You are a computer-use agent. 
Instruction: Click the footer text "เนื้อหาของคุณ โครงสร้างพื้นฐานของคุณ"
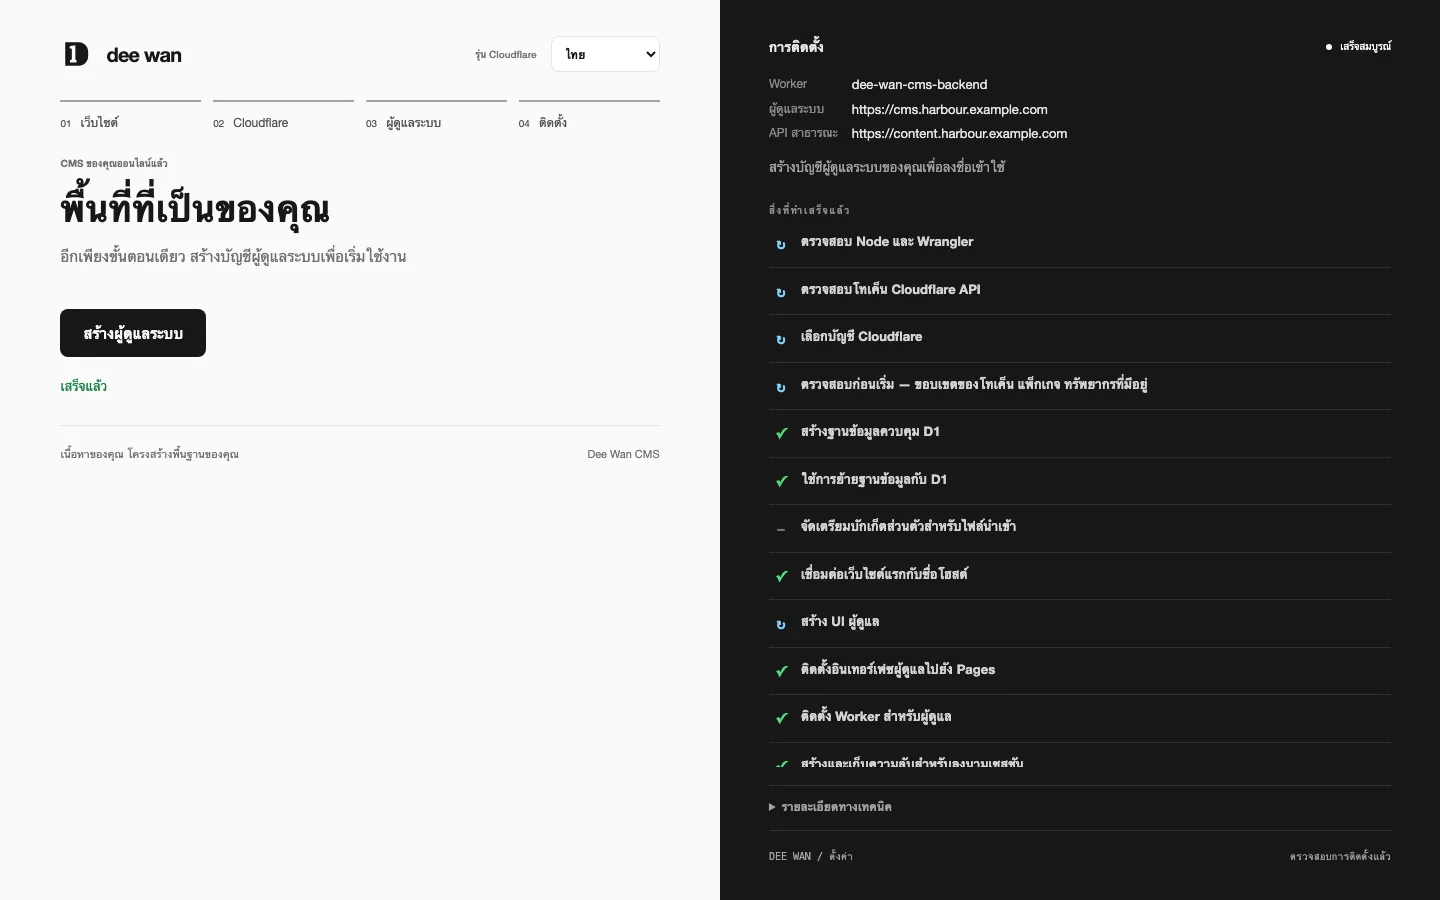pyautogui.click(x=149, y=454)
